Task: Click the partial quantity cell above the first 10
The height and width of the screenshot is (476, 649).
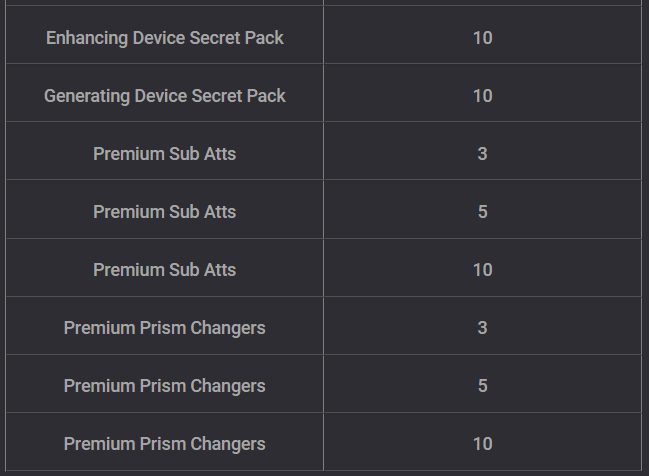Action: (483, 2)
